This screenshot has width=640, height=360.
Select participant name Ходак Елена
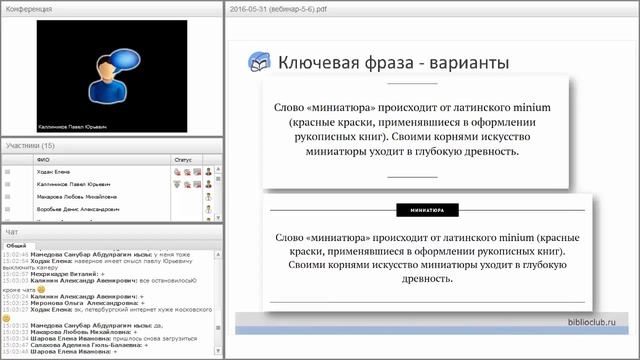tap(53, 172)
